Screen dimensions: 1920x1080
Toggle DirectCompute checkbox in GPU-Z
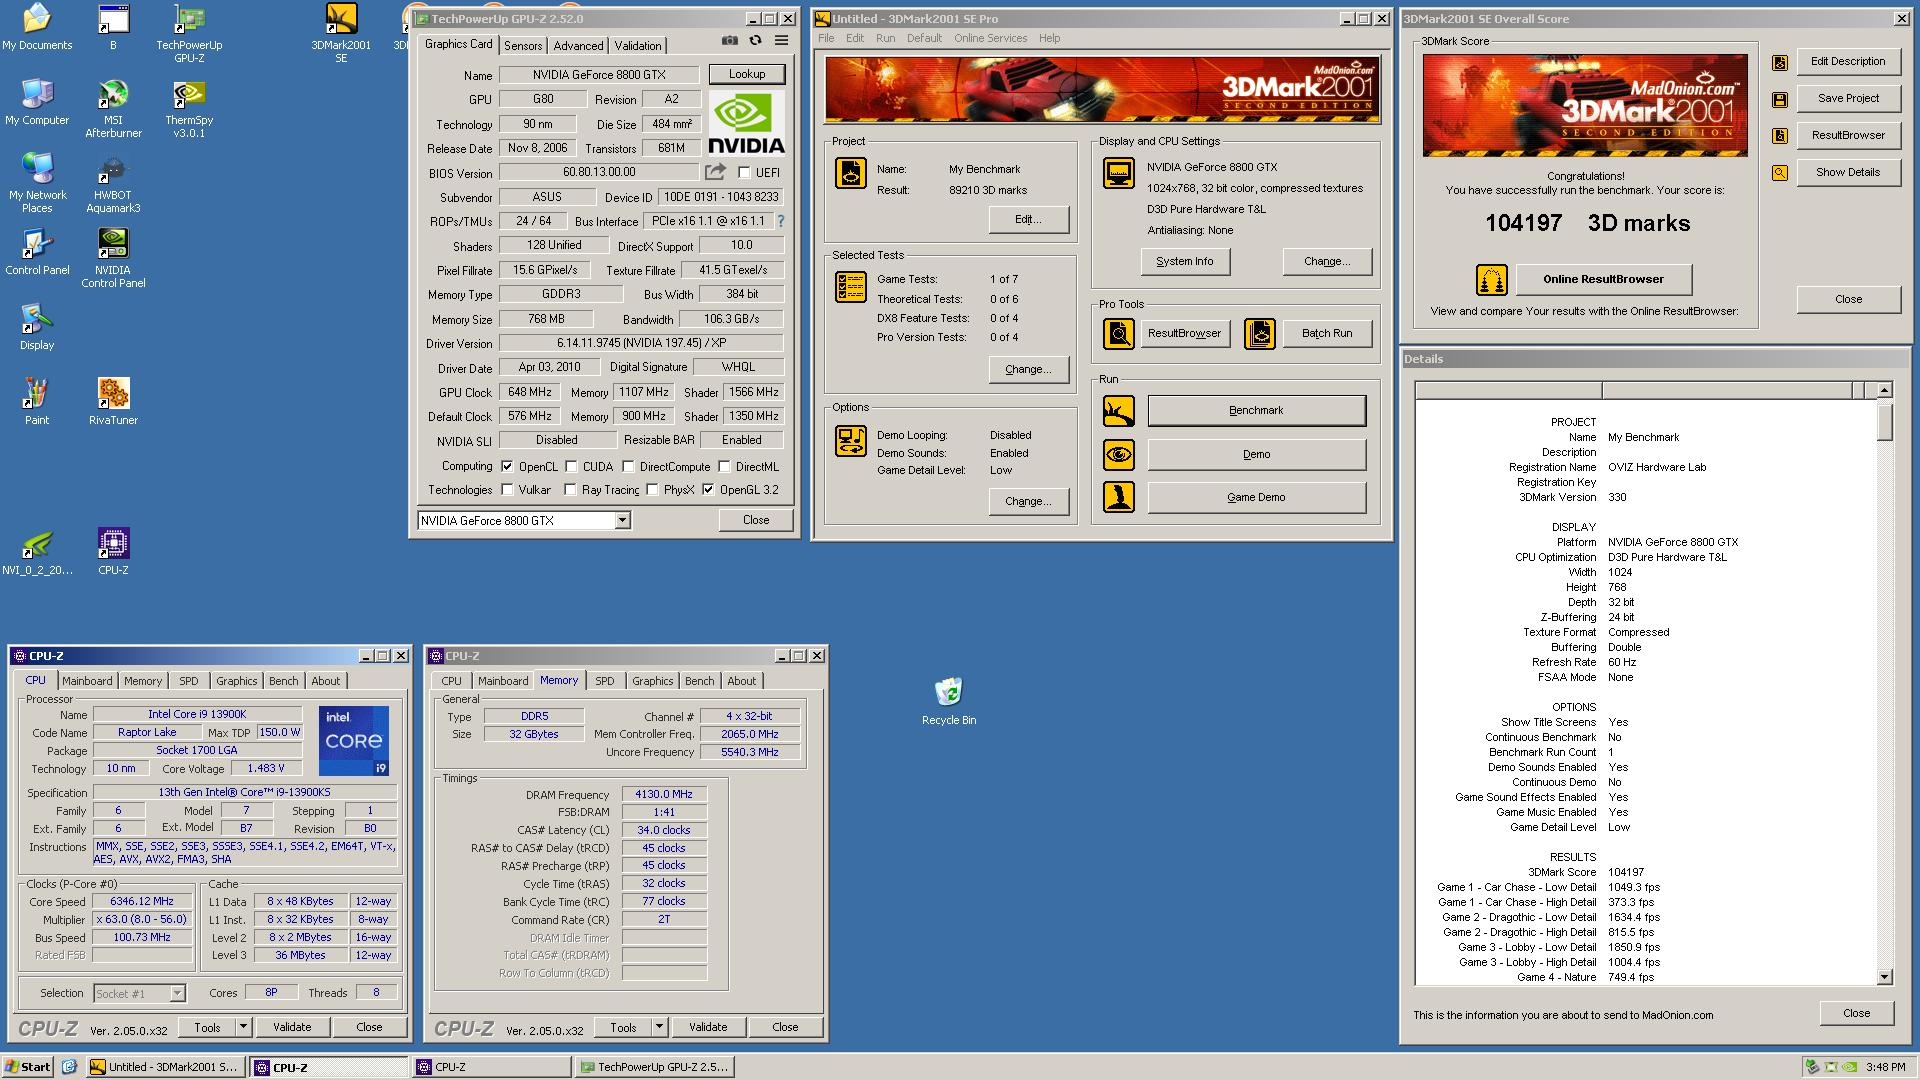628,467
